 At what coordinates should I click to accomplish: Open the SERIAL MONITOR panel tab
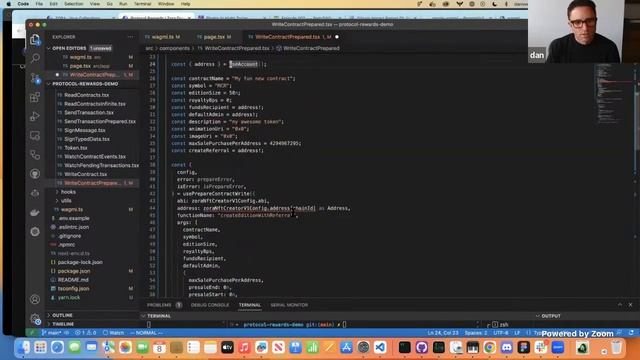click(x=289, y=305)
